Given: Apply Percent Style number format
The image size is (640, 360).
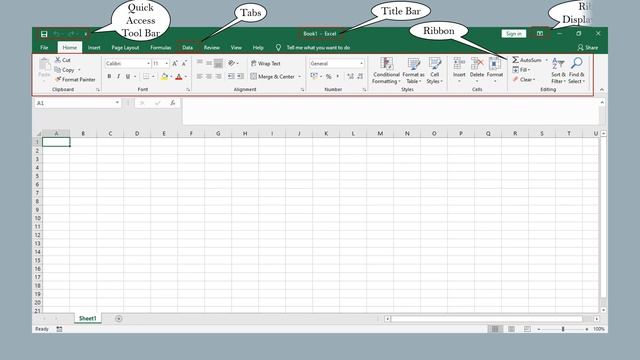Looking at the screenshot, I should click(x=329, y=76).
